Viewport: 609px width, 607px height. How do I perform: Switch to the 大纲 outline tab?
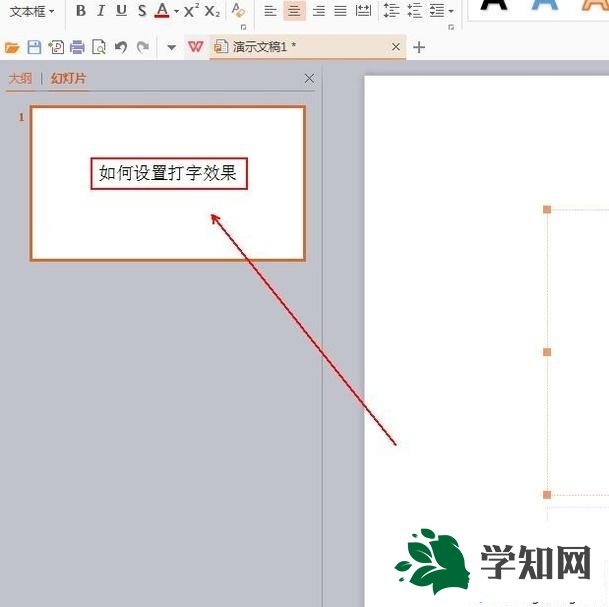coord(20,79)
